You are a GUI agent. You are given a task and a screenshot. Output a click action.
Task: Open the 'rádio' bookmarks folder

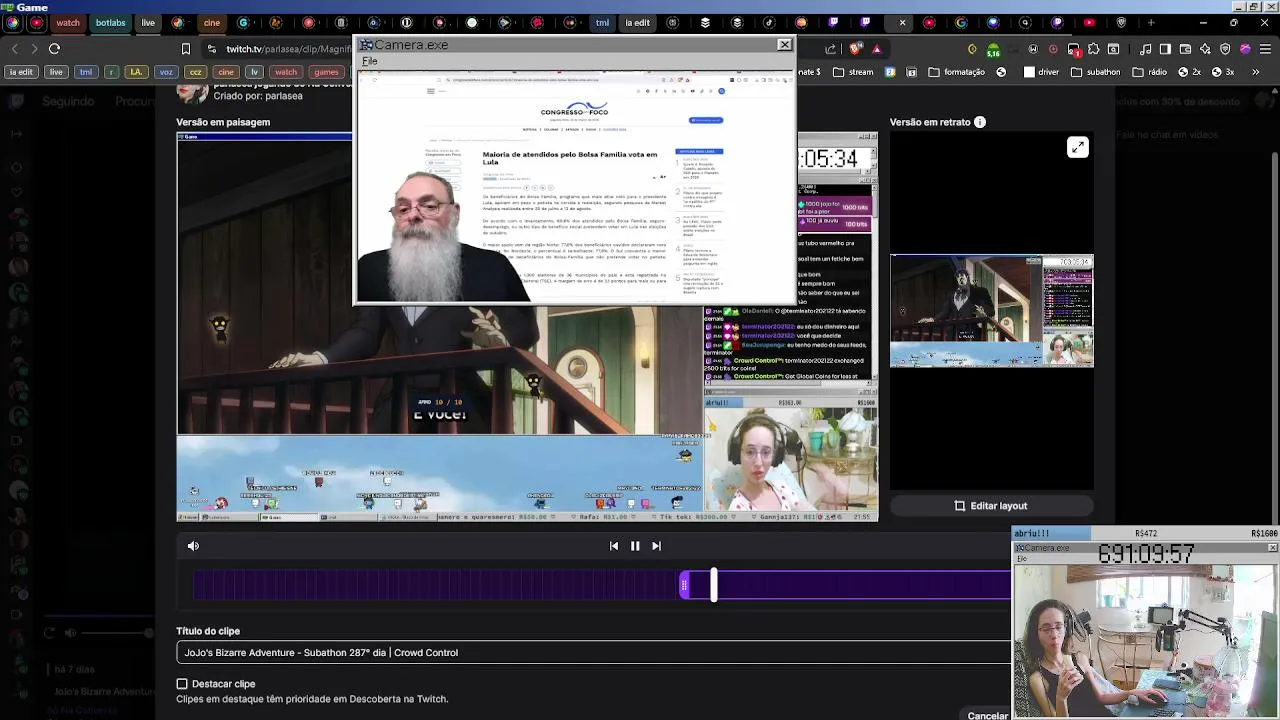(x=1149, y=72)
